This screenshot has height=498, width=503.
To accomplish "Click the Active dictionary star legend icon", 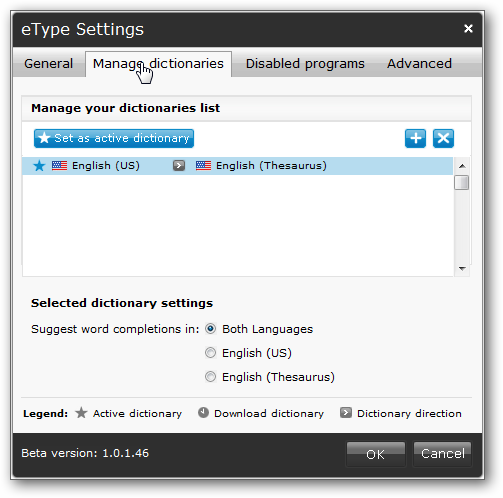I will point(81,413).
